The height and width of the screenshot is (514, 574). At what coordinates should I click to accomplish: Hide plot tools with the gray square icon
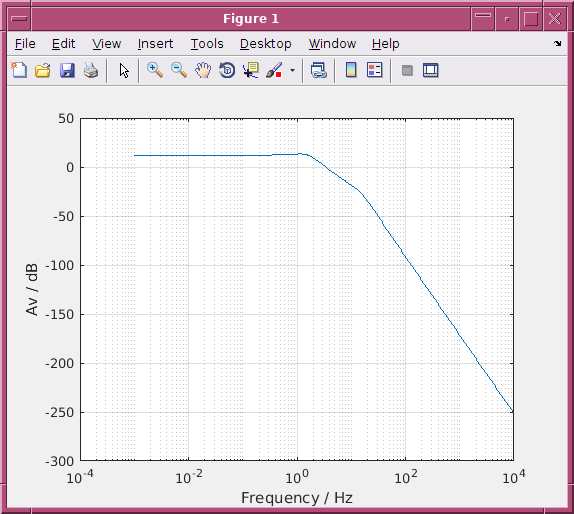click(x=407, y=70)
